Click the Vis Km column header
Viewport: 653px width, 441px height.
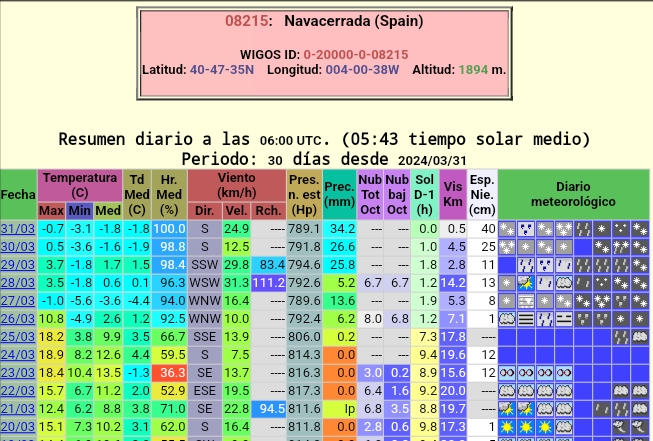click(x=453, y=194)
